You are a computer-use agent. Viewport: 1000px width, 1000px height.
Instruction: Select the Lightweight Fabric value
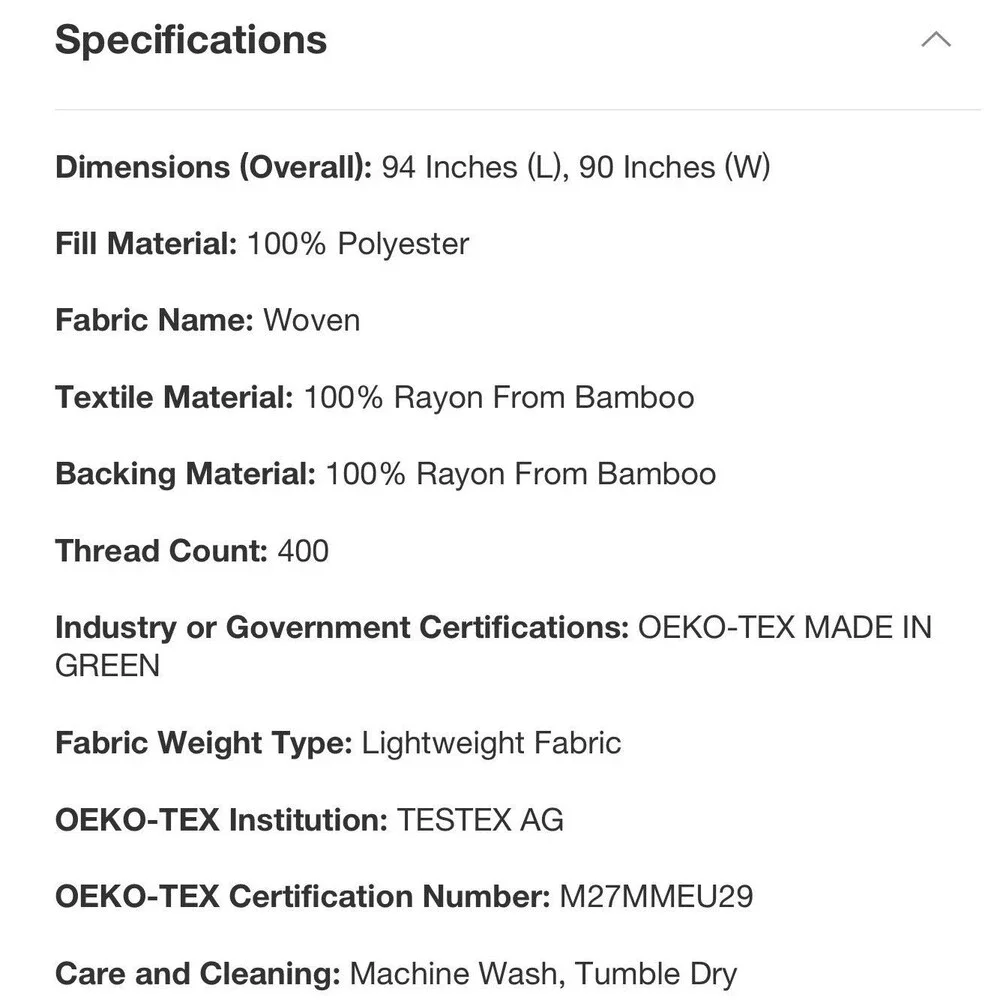coord(491,742)
